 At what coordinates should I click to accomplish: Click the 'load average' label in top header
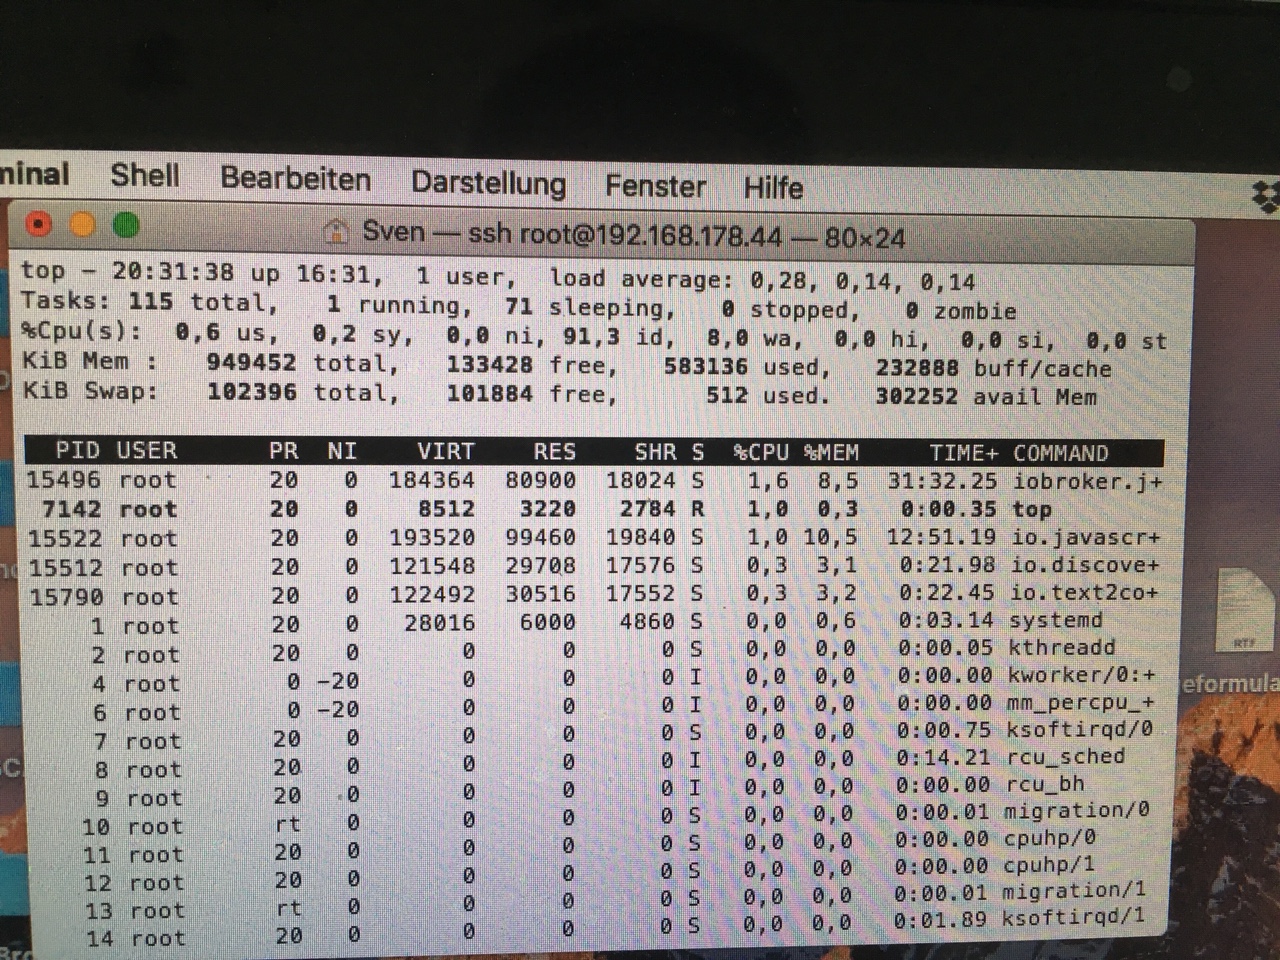641,279
